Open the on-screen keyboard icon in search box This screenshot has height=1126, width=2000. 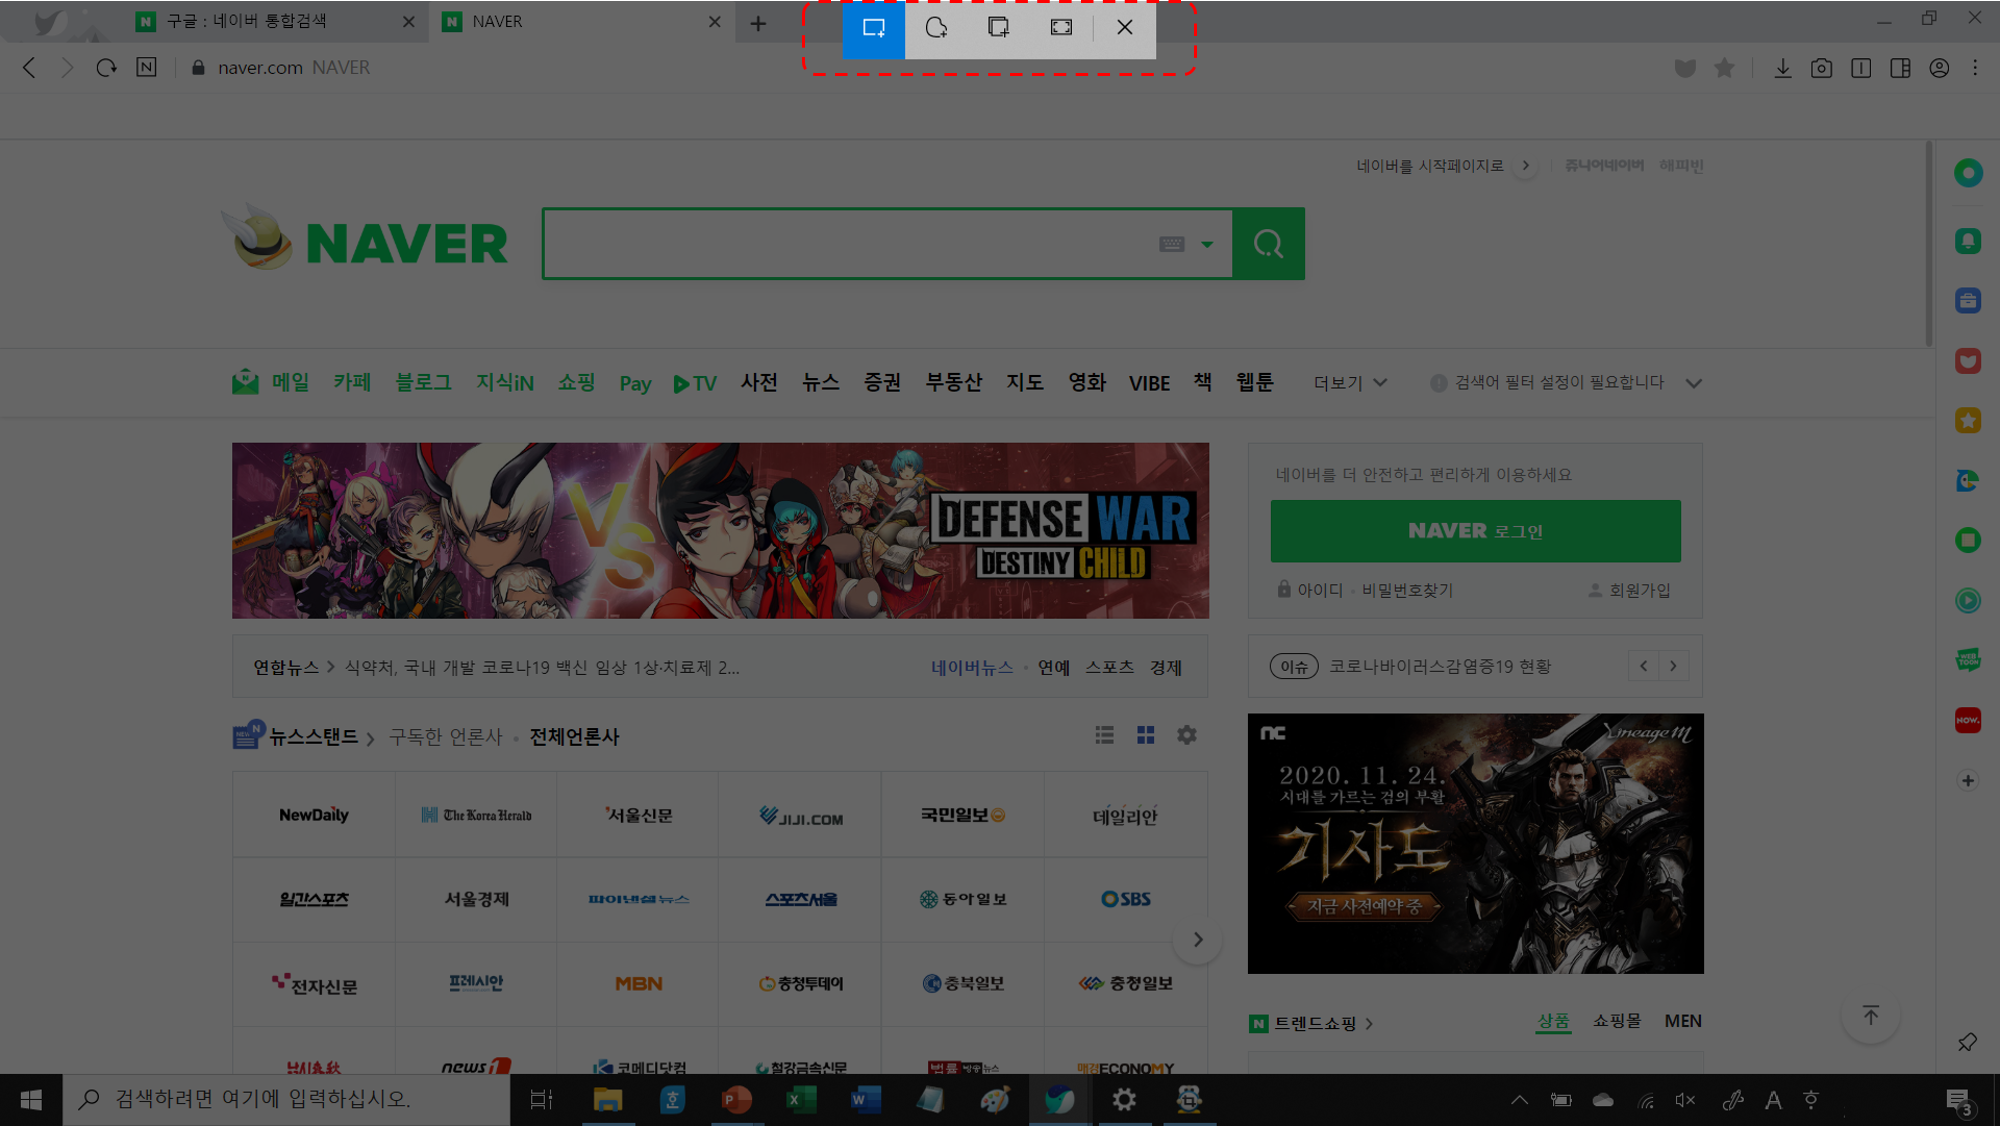(x=1172, y=244)
